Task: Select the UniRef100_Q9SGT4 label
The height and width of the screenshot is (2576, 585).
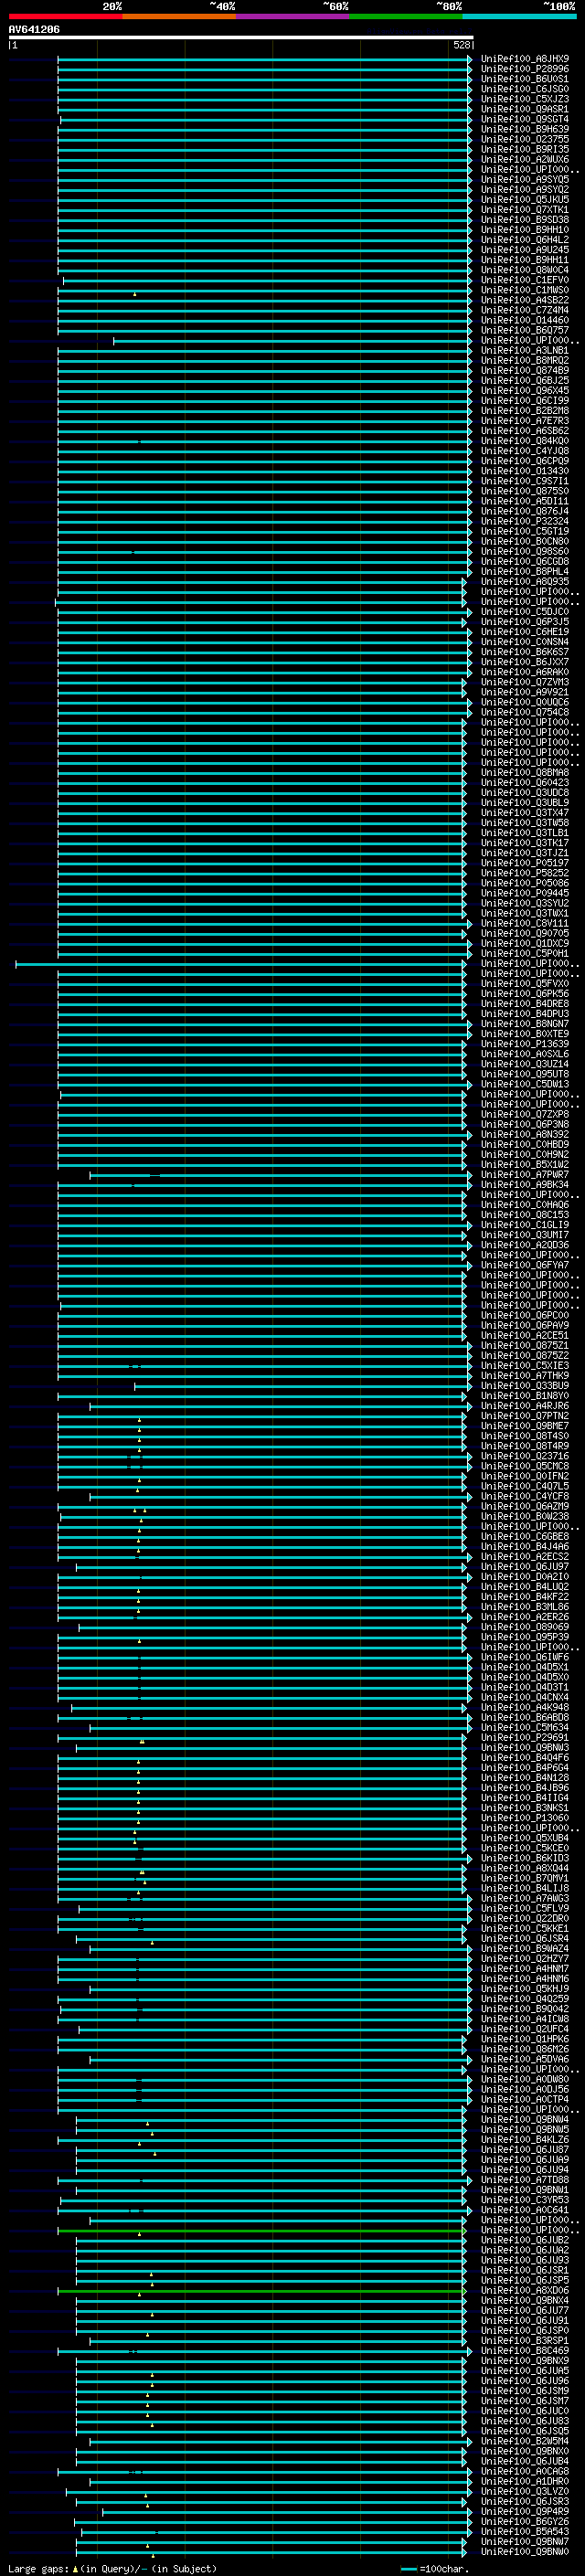Action: coord(525,119)
